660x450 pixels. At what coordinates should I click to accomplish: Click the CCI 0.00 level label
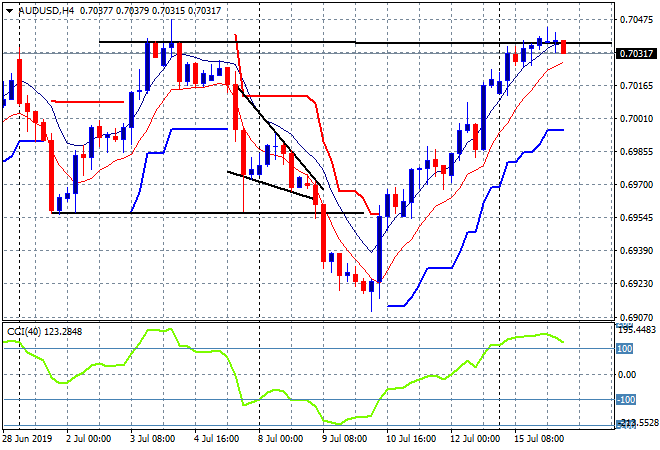point(627,375)
